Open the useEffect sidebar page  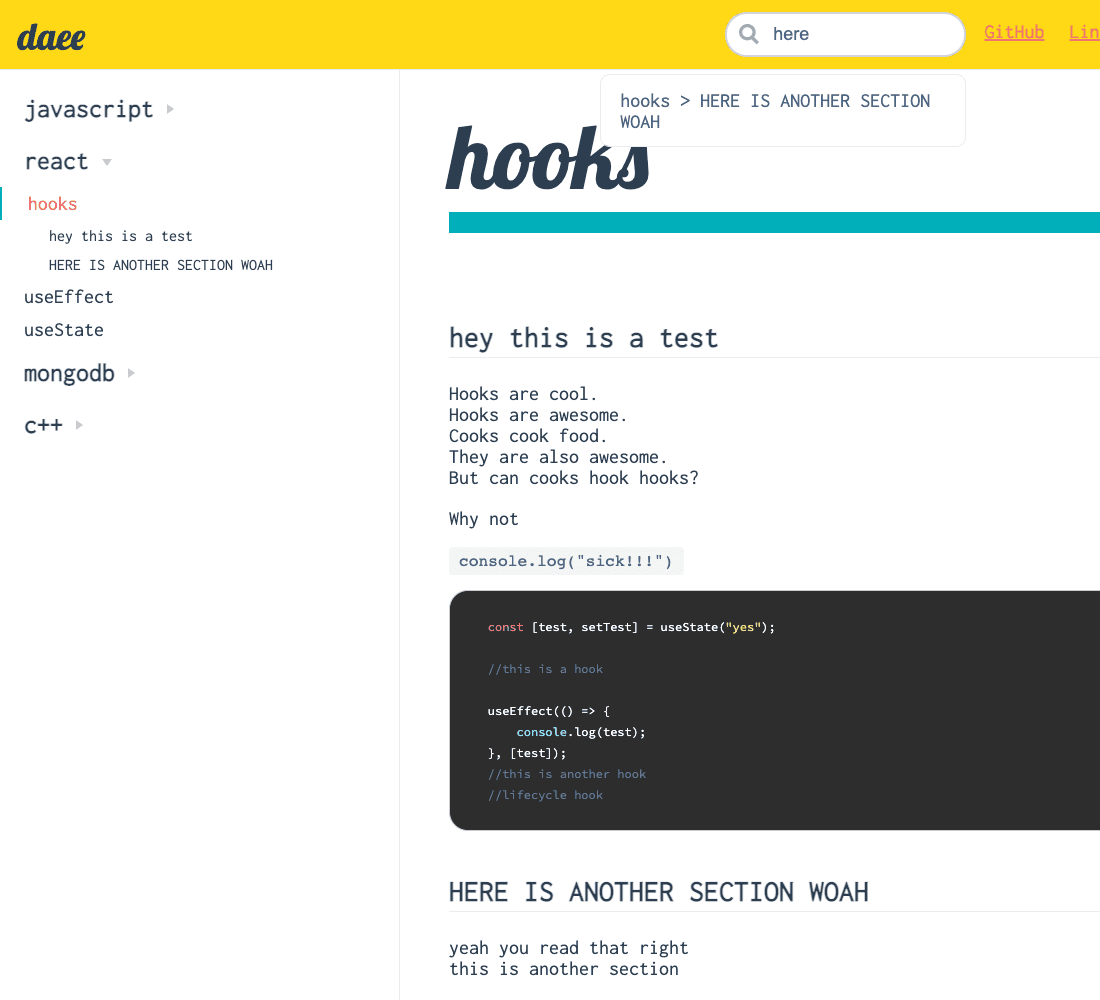[x=69, y=297]
